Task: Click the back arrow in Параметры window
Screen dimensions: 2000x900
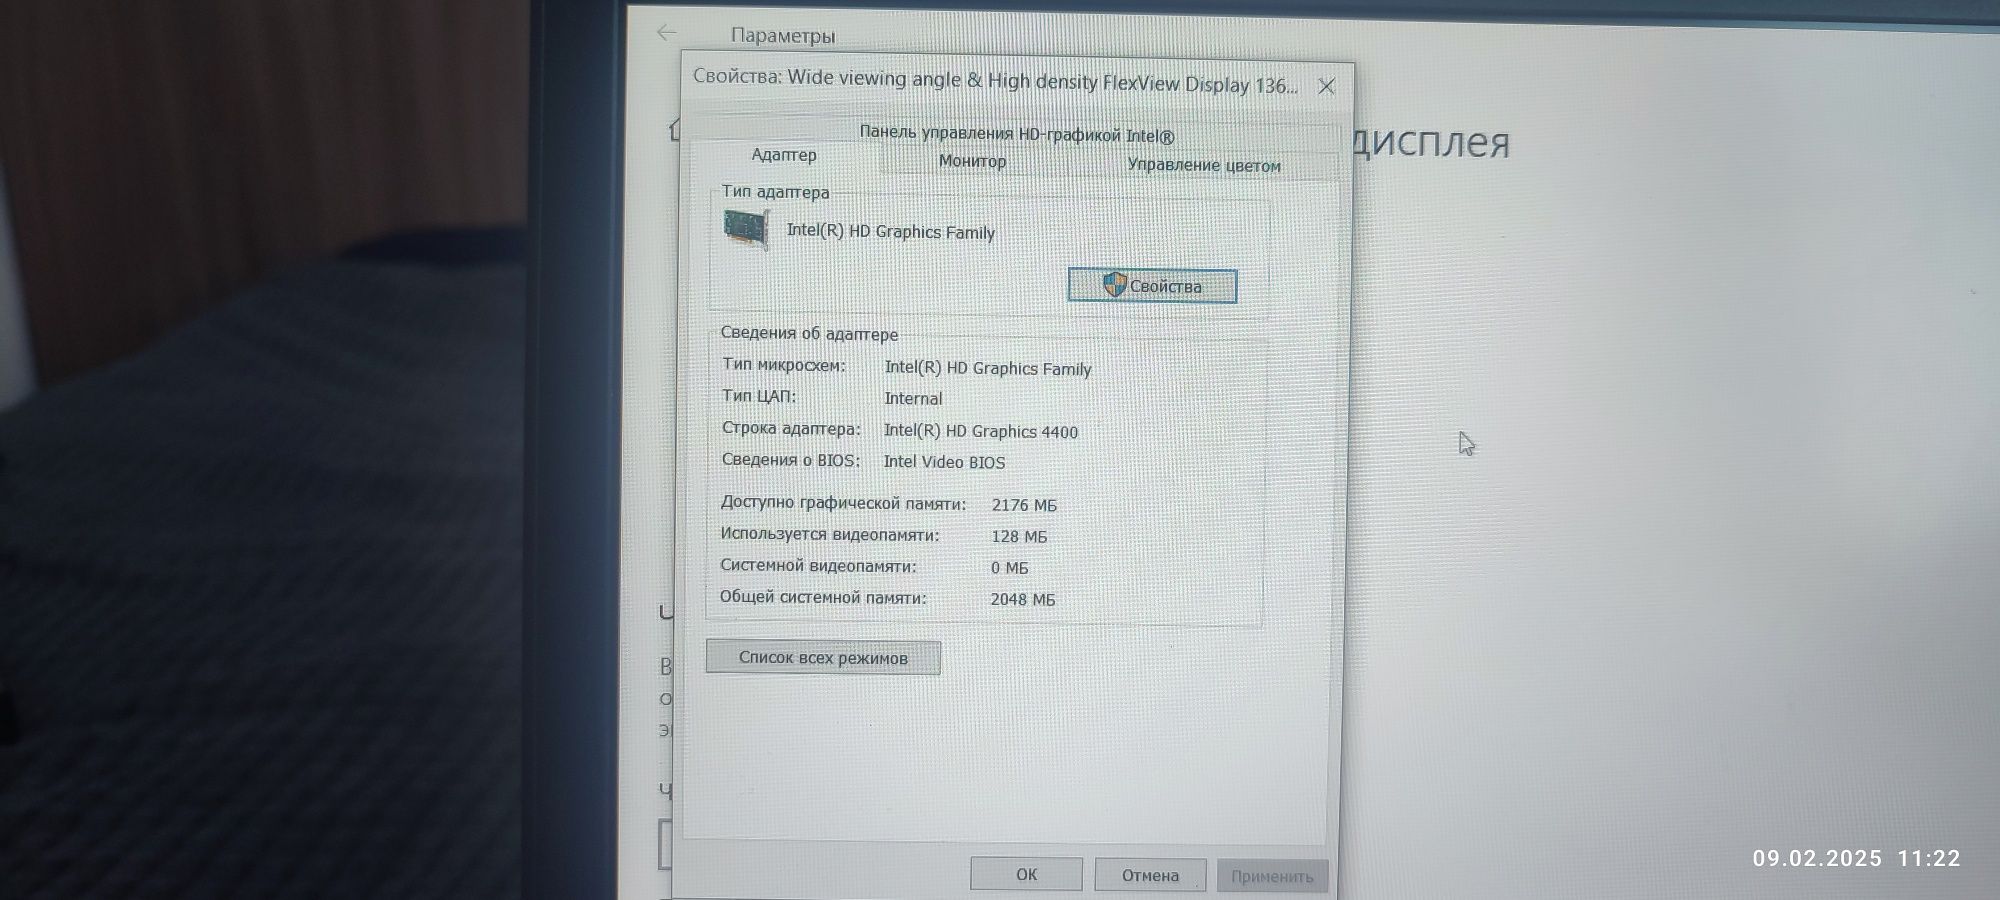Action: [667, 33]
